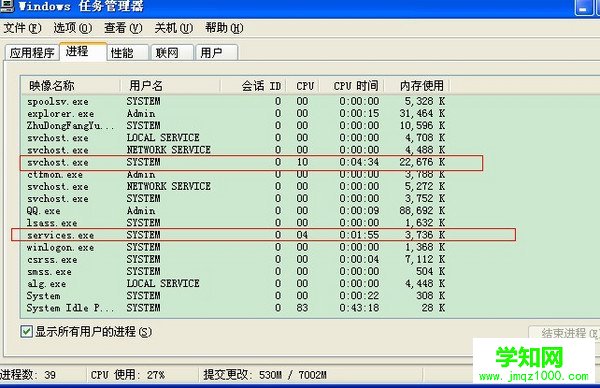
Task: Click memory value 88,692 K
Action: (x=422, y=211)
